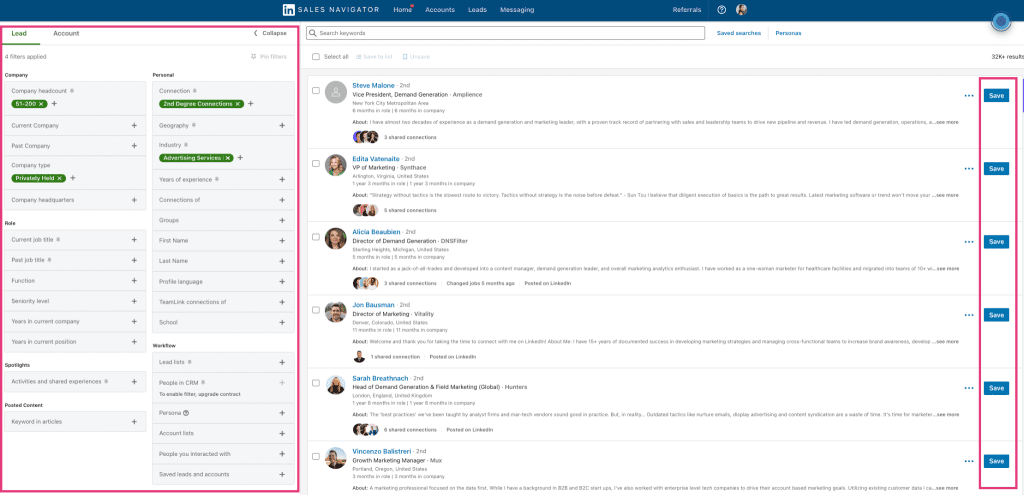
Task: Open more options for Alicia Beaubien
Action: [x=969, y=242]
